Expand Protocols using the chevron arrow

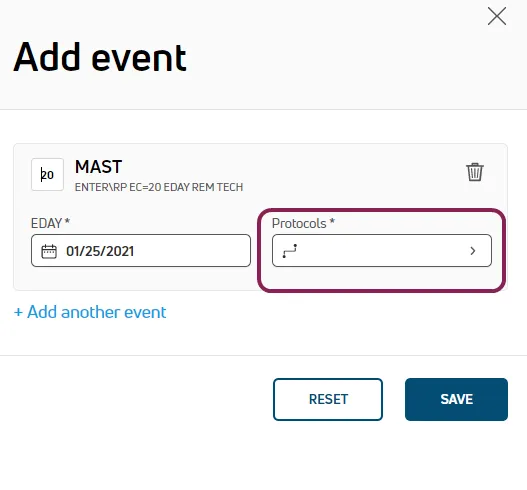pyautogui.click(x=473, y=251)
